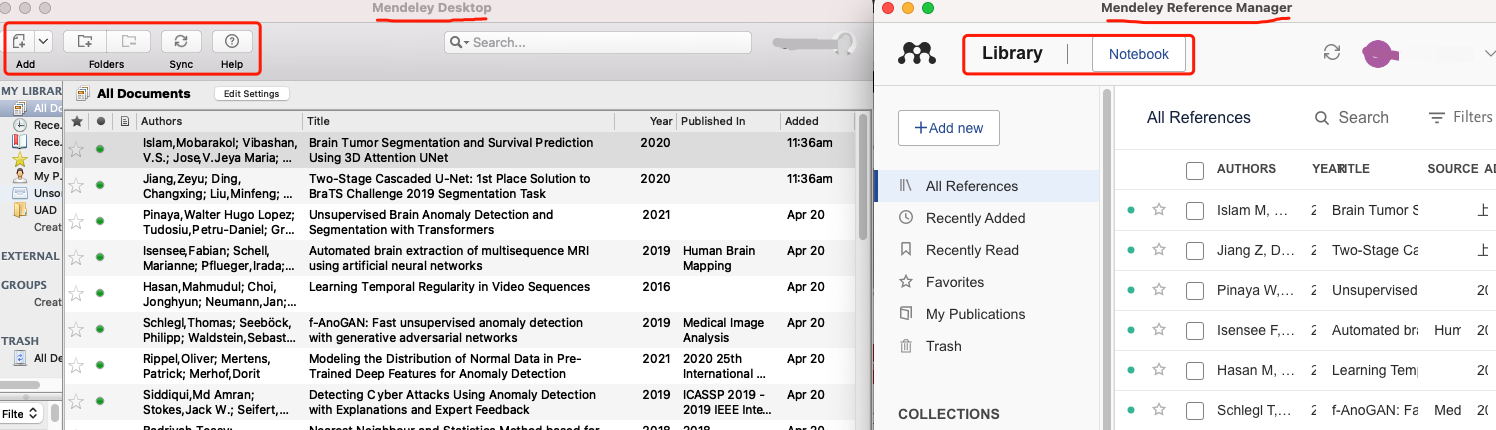Star the Pinaya W reference in Reference Manager

coord(1159,290)
